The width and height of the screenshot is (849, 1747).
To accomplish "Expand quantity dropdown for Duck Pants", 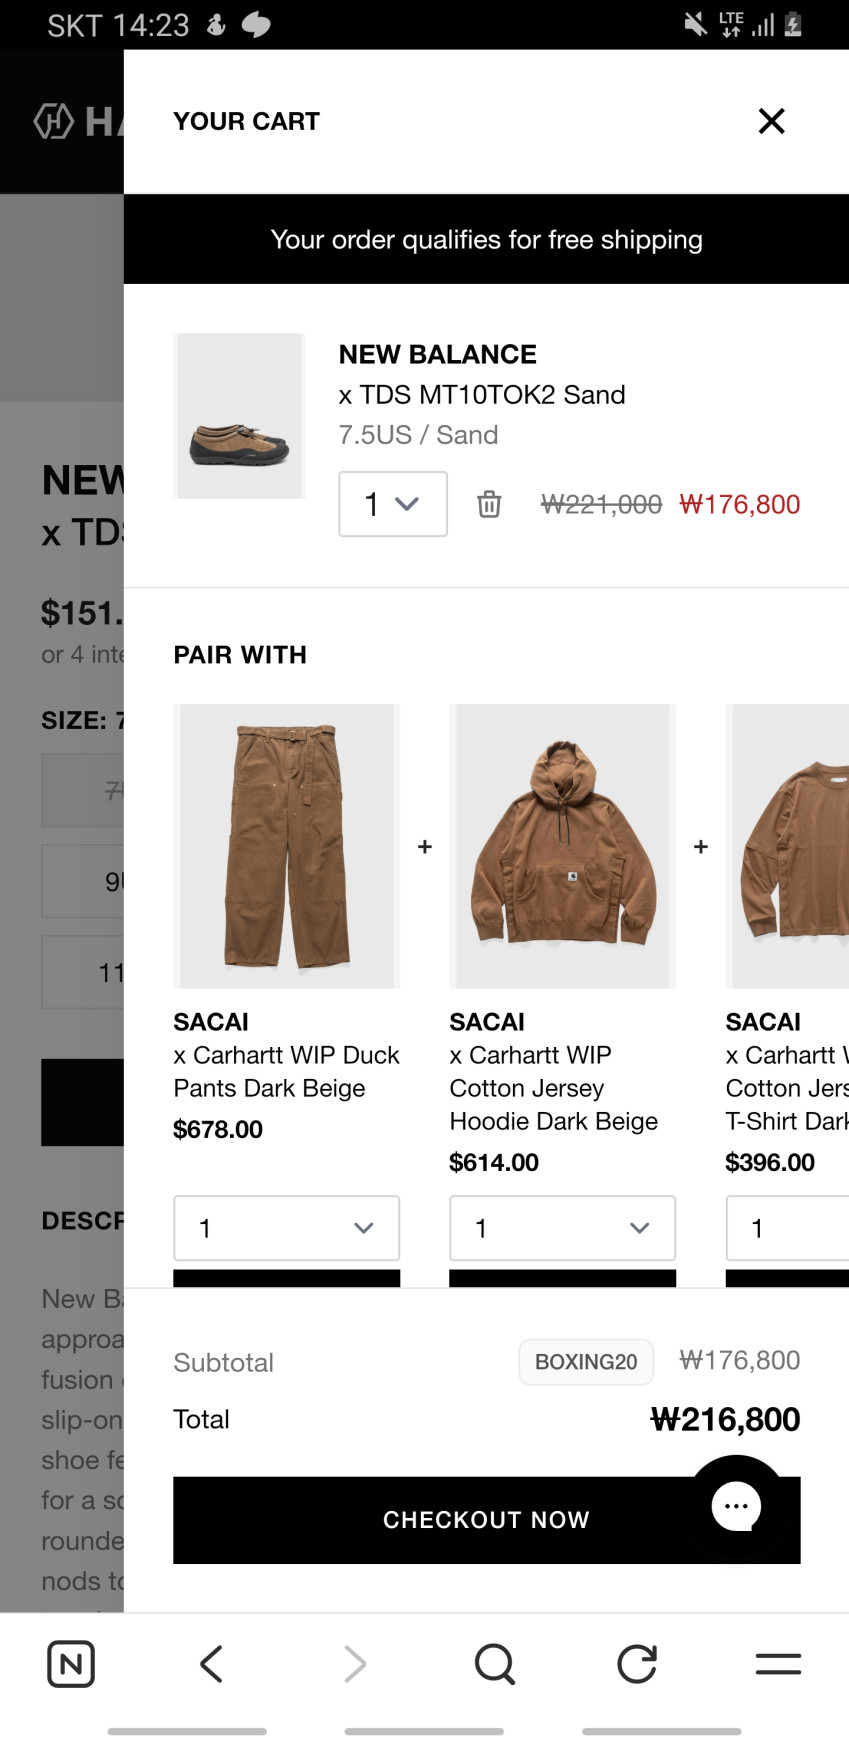I will 287,1228.
